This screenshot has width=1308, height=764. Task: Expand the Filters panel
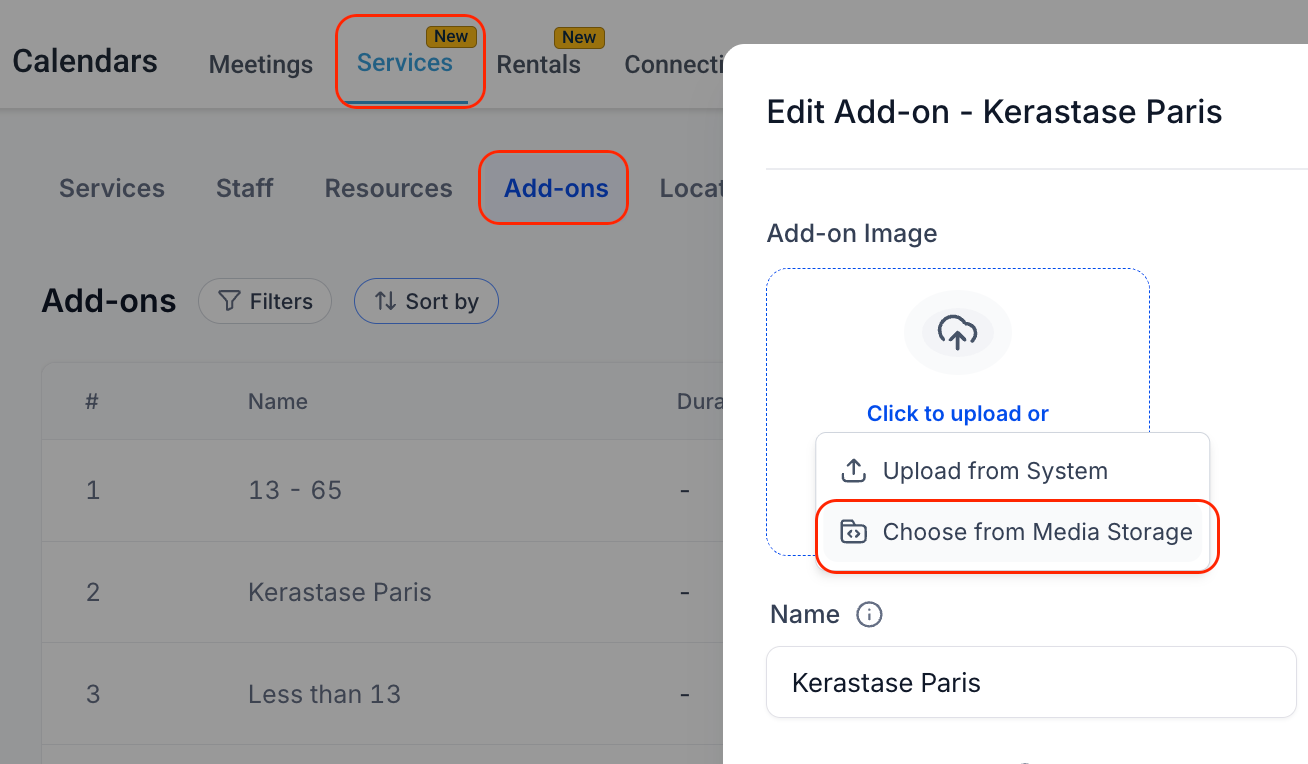[x=264, y=301]
